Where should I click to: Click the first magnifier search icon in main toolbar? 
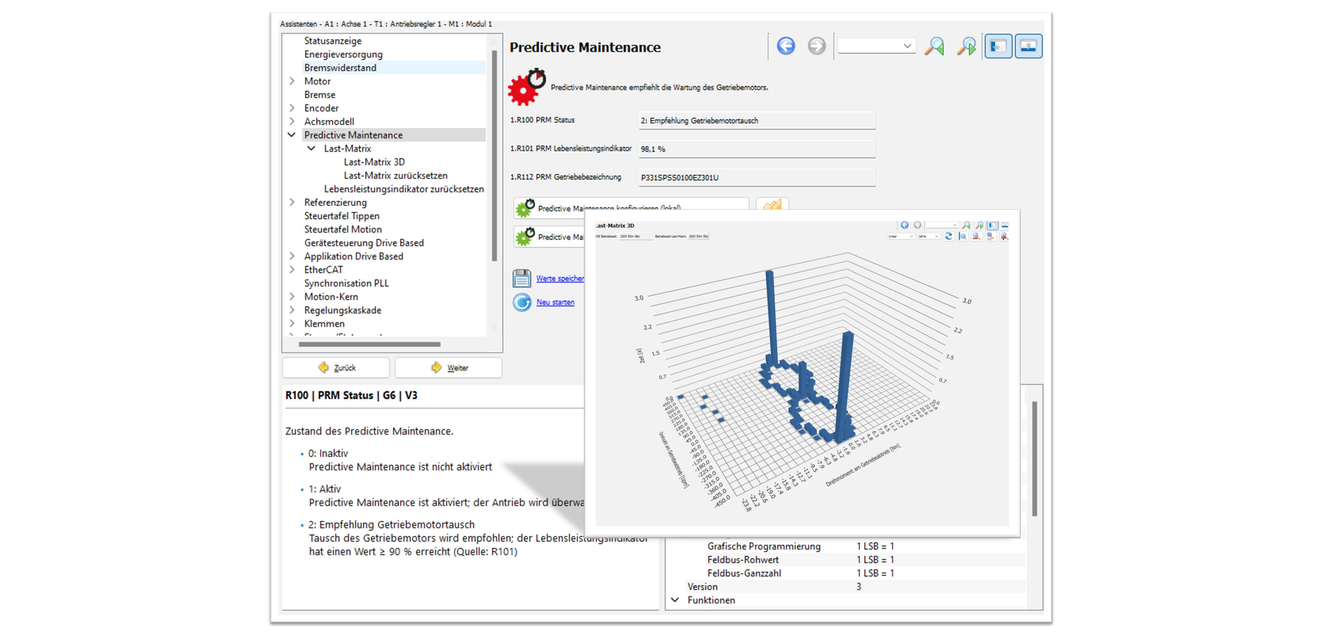[934, 46]
